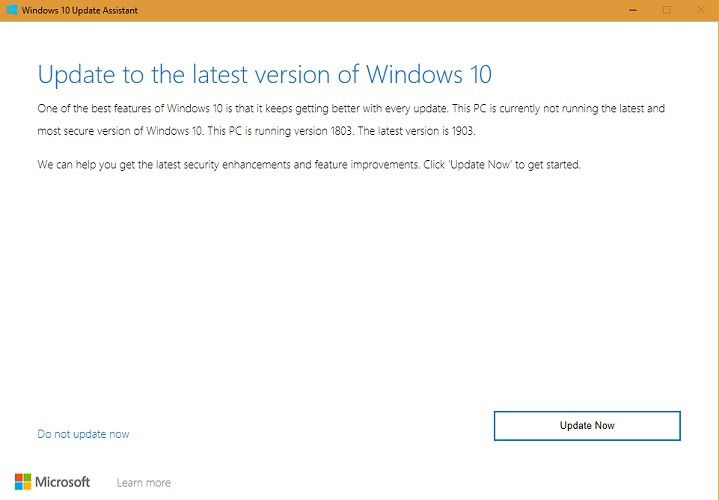719x500 pixels.
Task: Click the Windows 10 Update Assistant title text
Action: (x=80, y=10)
